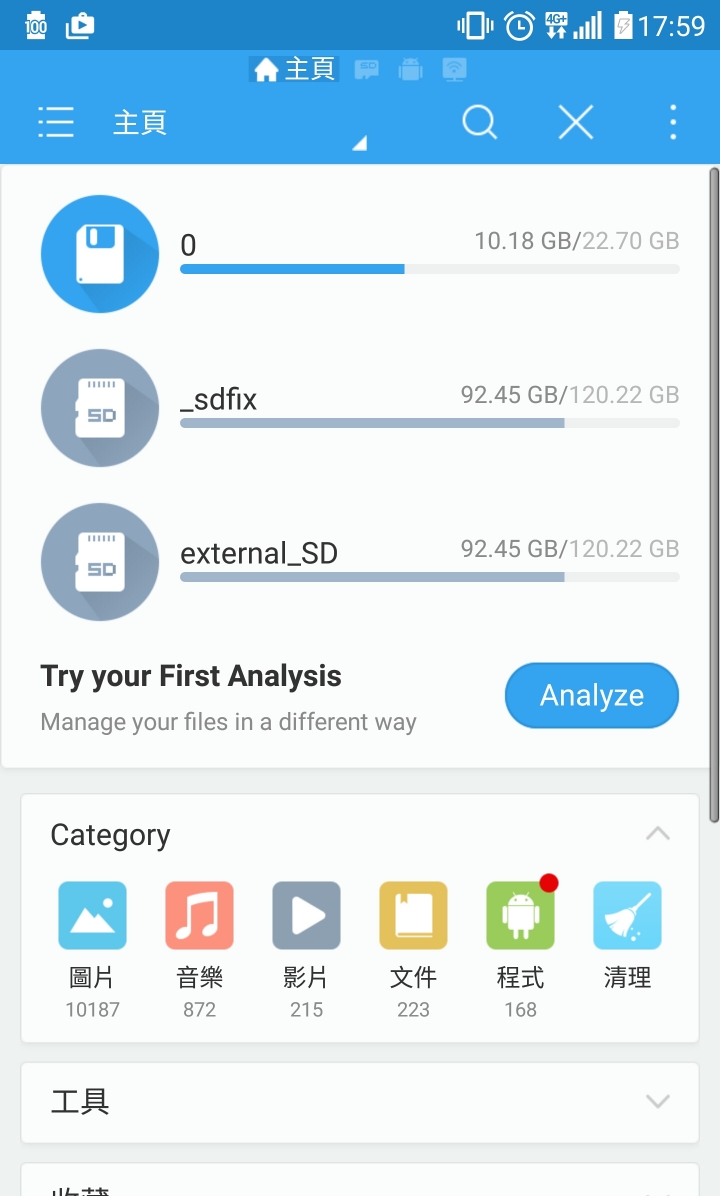Tap the search magnifier icon
The height and width of the screenshot is (1196, 720).
coord(480,122)
